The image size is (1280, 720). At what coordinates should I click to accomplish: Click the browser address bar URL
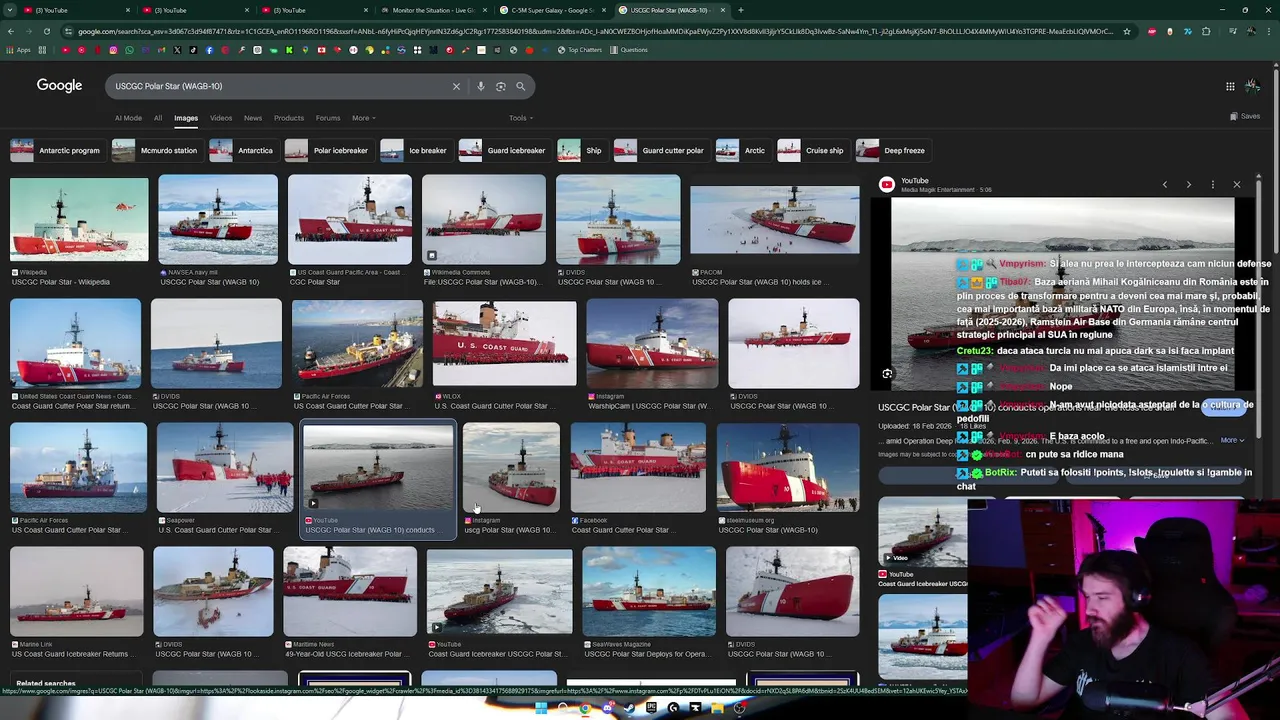click(x=595, y=31)
